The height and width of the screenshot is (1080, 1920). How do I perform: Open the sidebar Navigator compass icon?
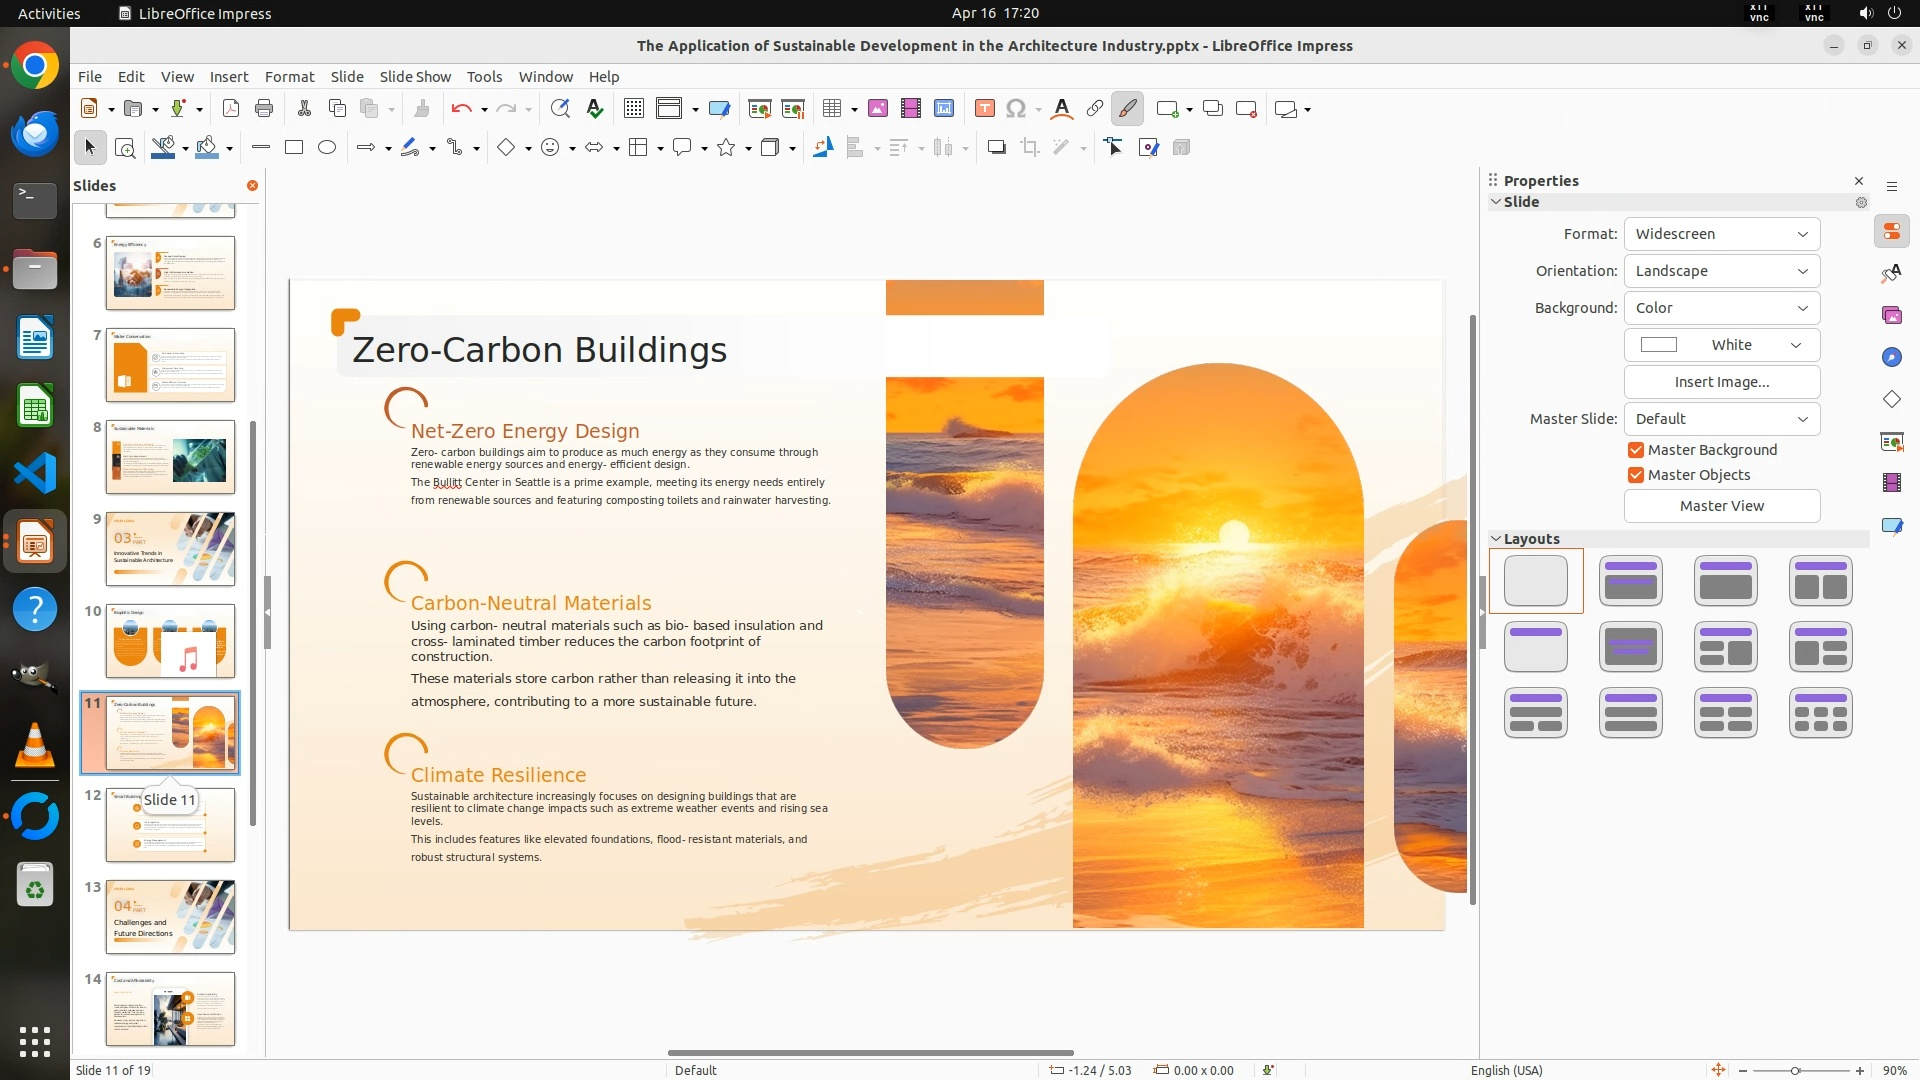pyautogui.click(x=1891, y=357)
